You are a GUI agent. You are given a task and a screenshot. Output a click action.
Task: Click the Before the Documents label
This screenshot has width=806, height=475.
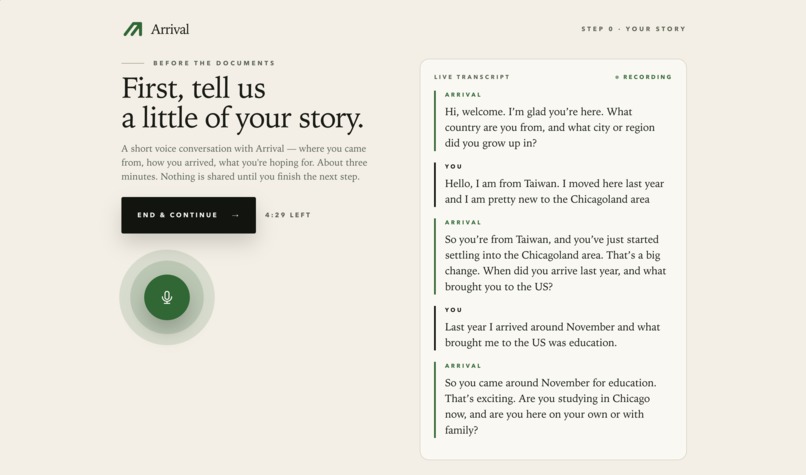(x=214, y=63)
